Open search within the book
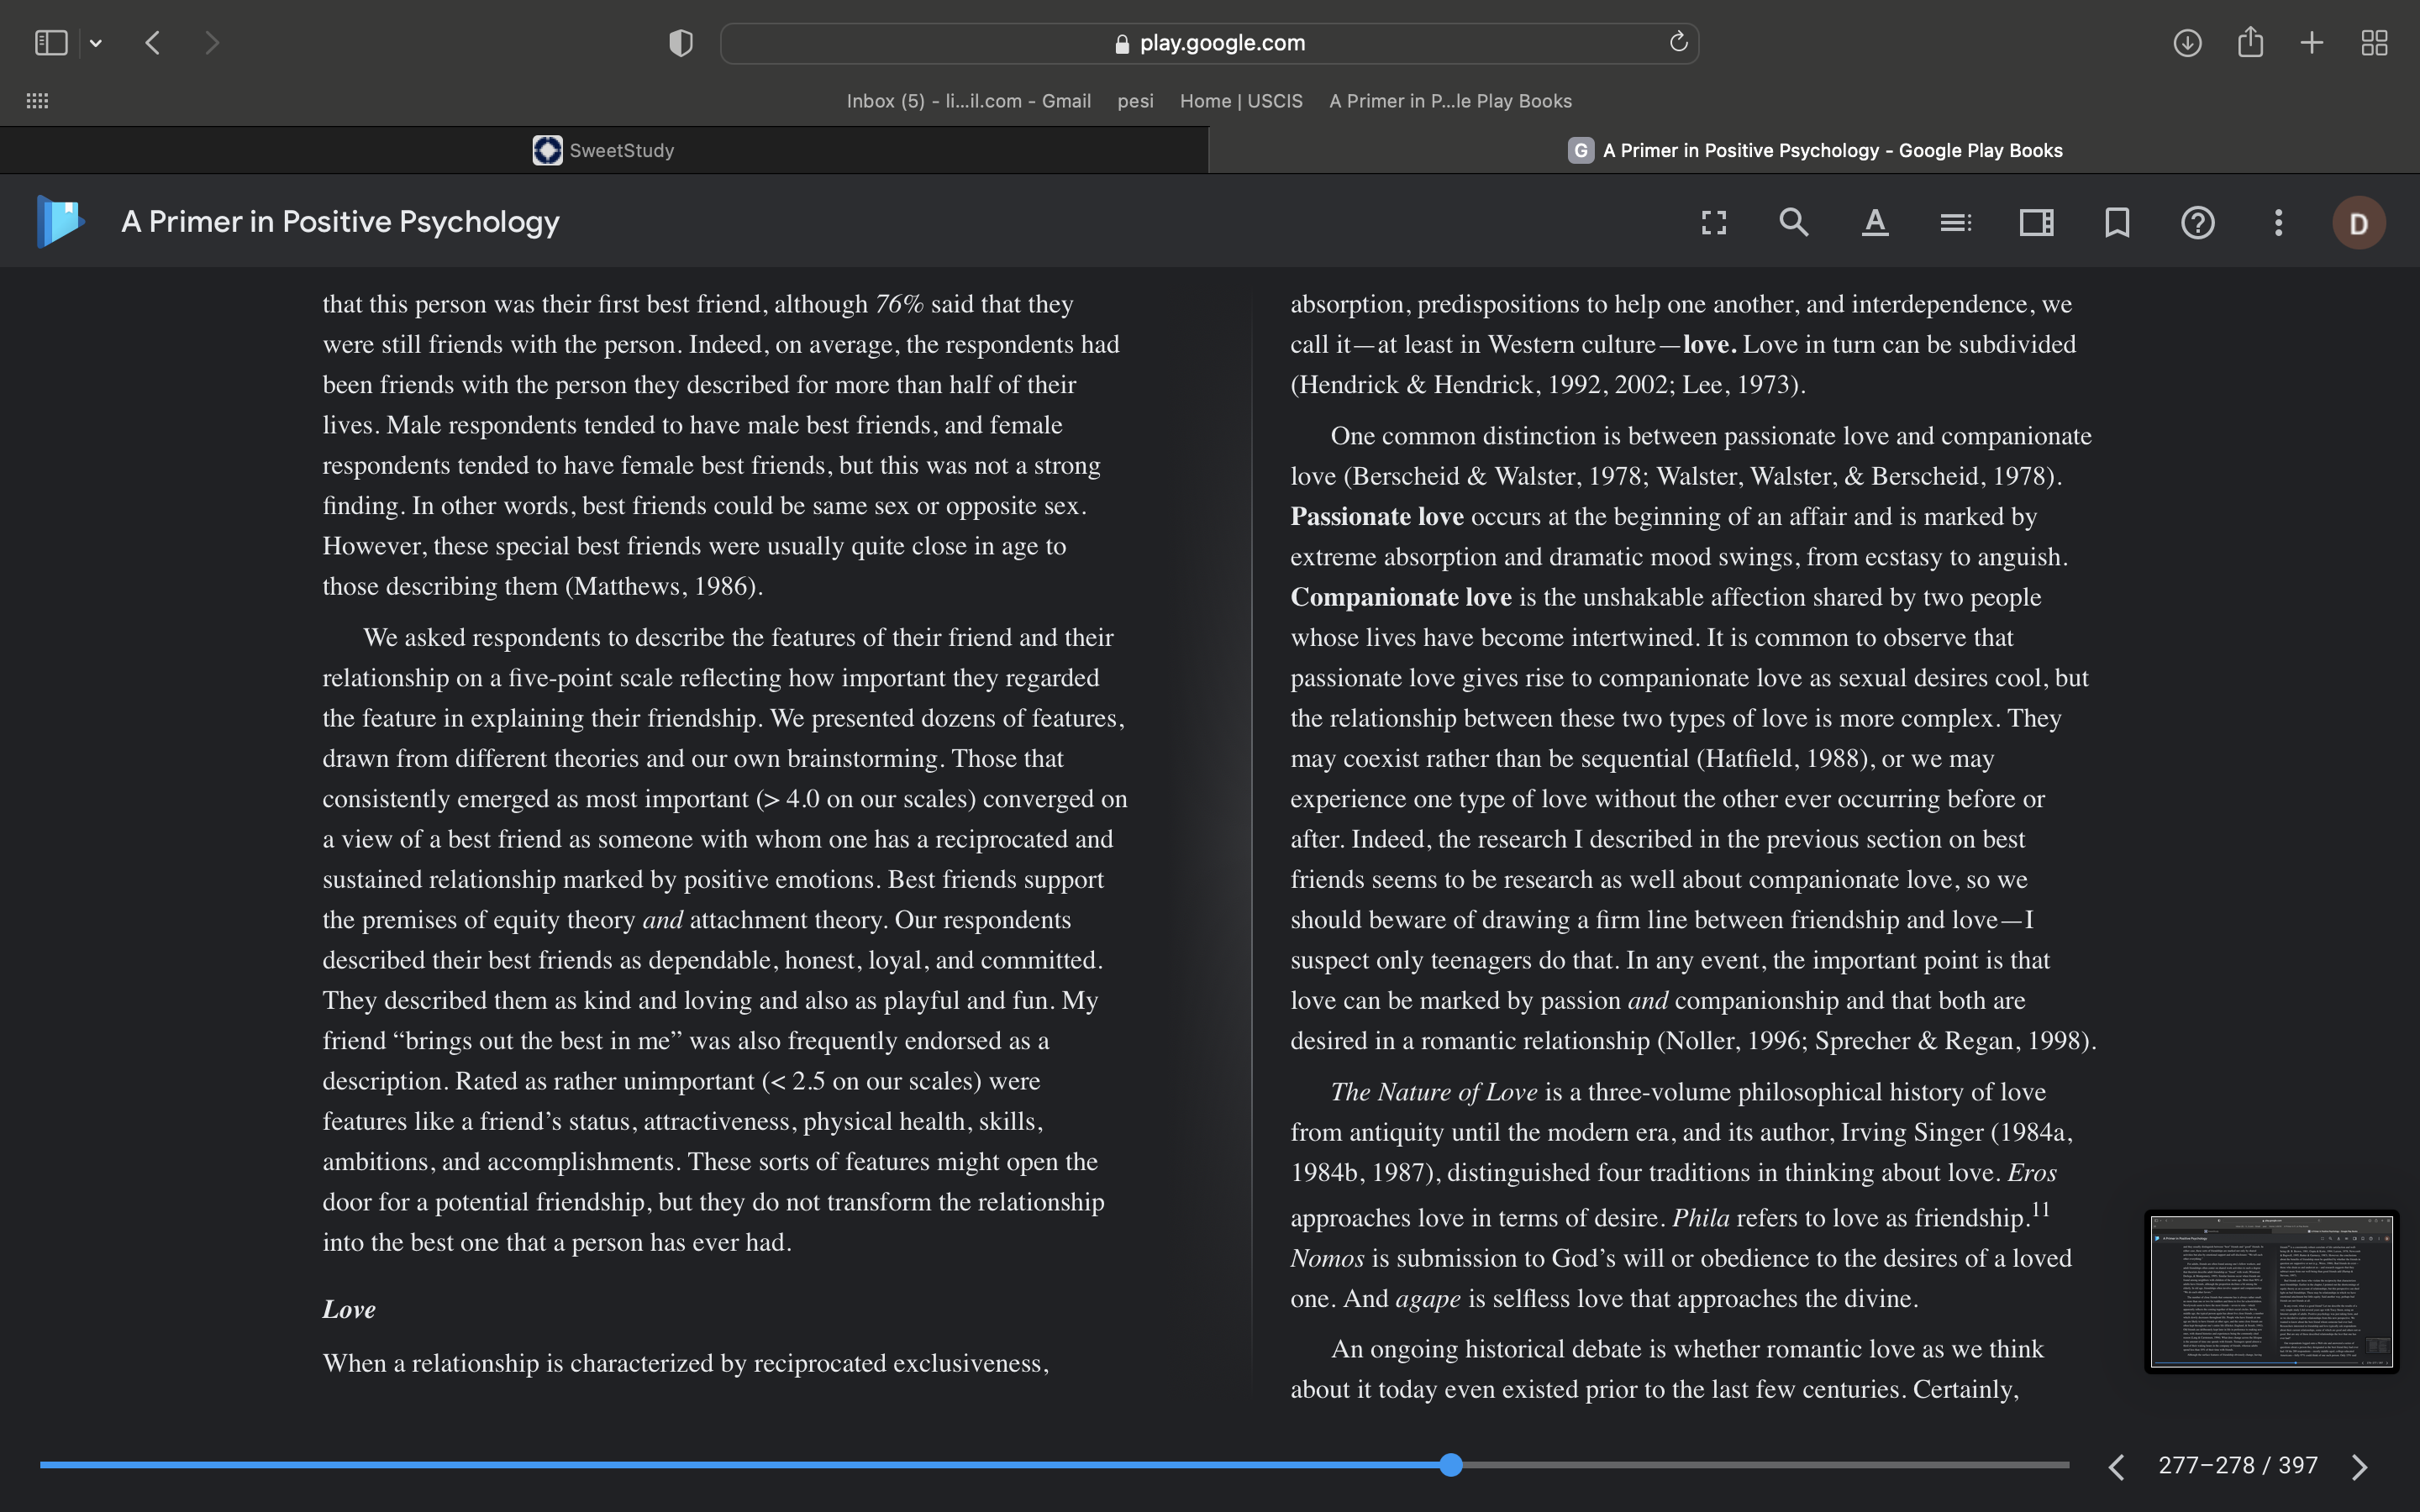The image size is (2420, 1512). tap(1794, 222)
